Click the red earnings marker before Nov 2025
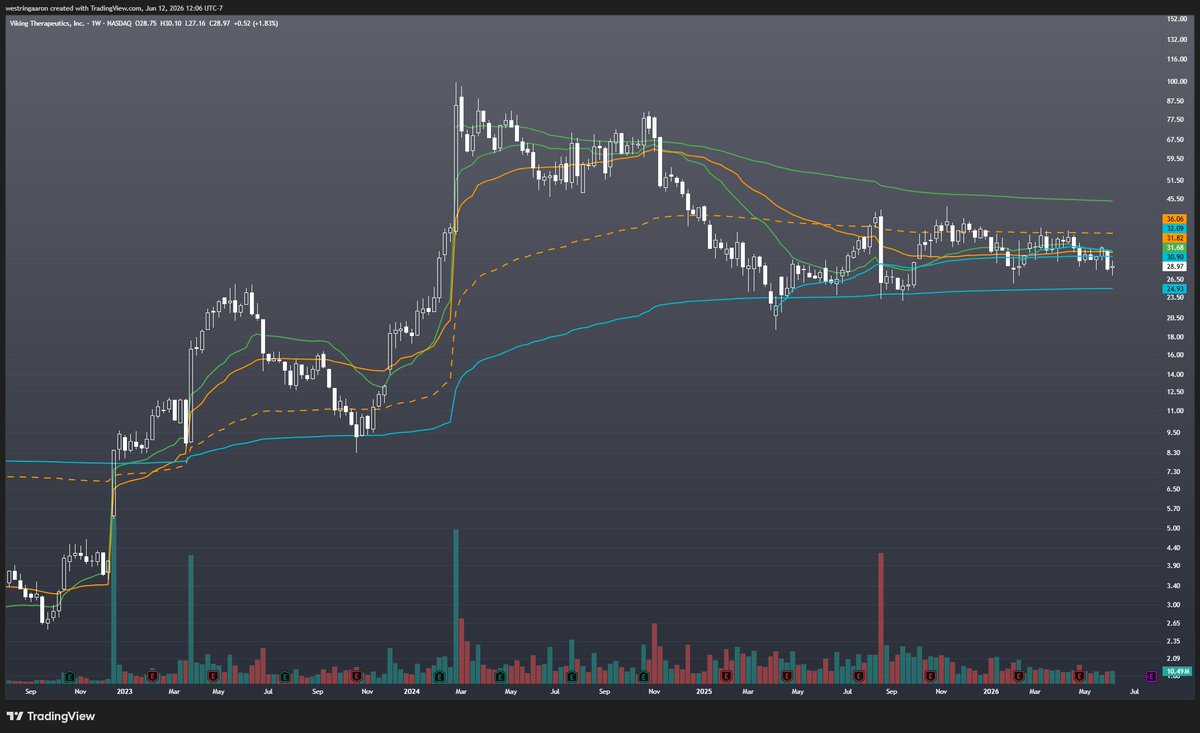The height and width of the screenshot is (733, 1200). pos(929,676)
